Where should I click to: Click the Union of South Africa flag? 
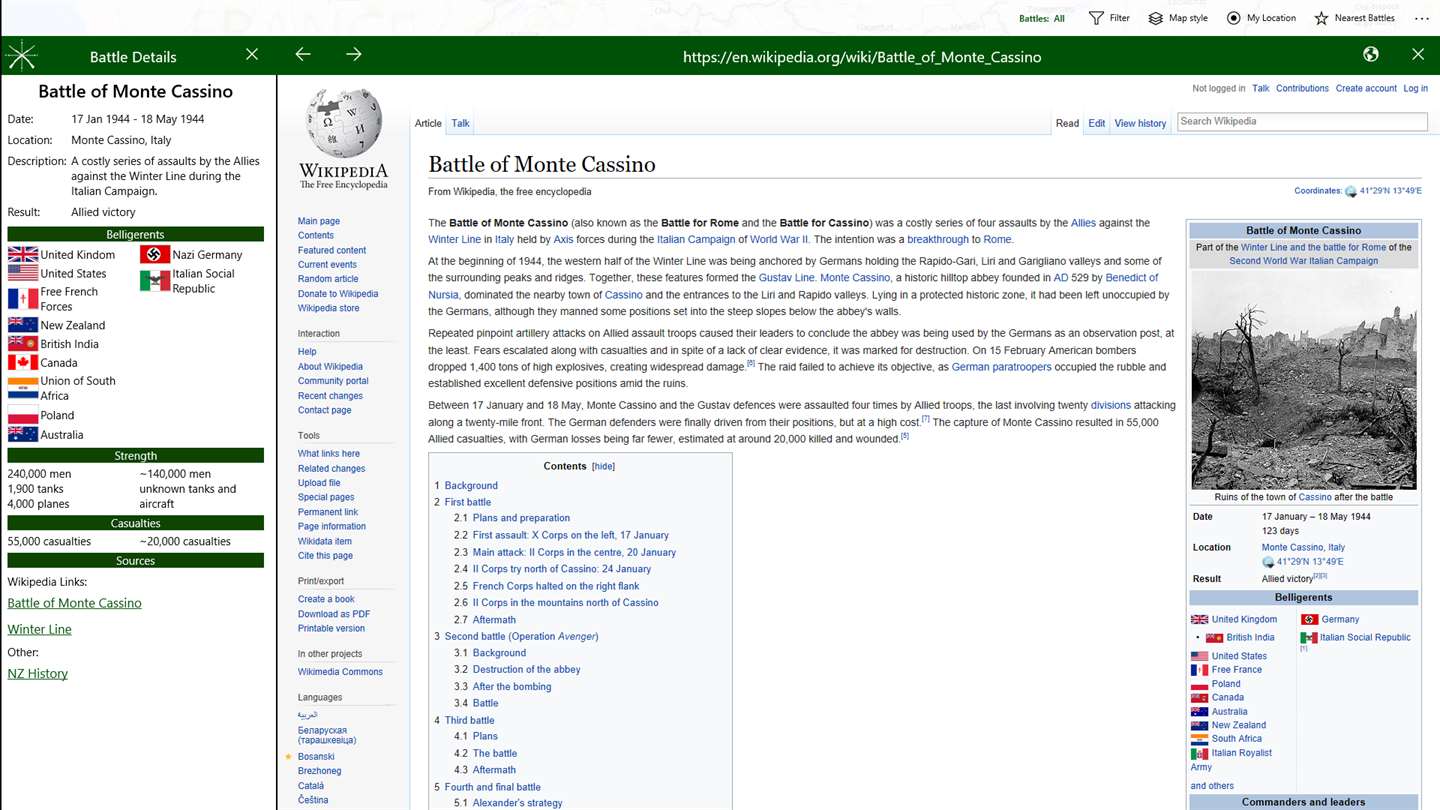point(23,388)
